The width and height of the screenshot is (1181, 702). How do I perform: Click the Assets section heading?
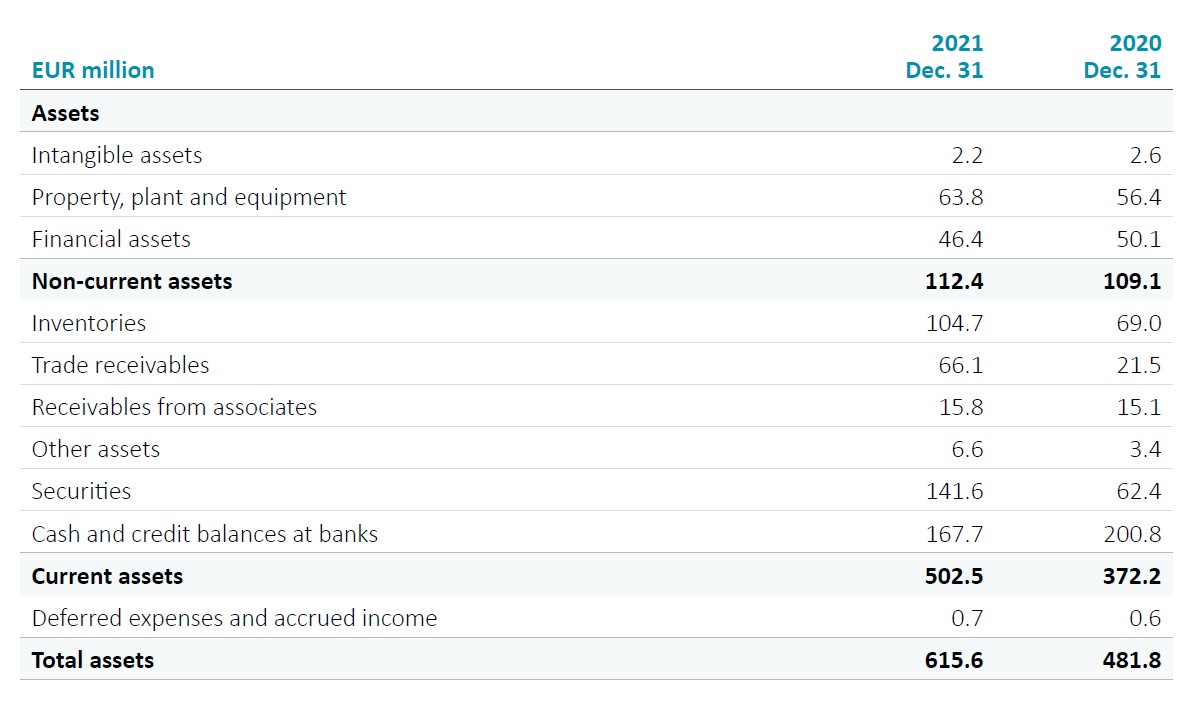click(66, 113)
